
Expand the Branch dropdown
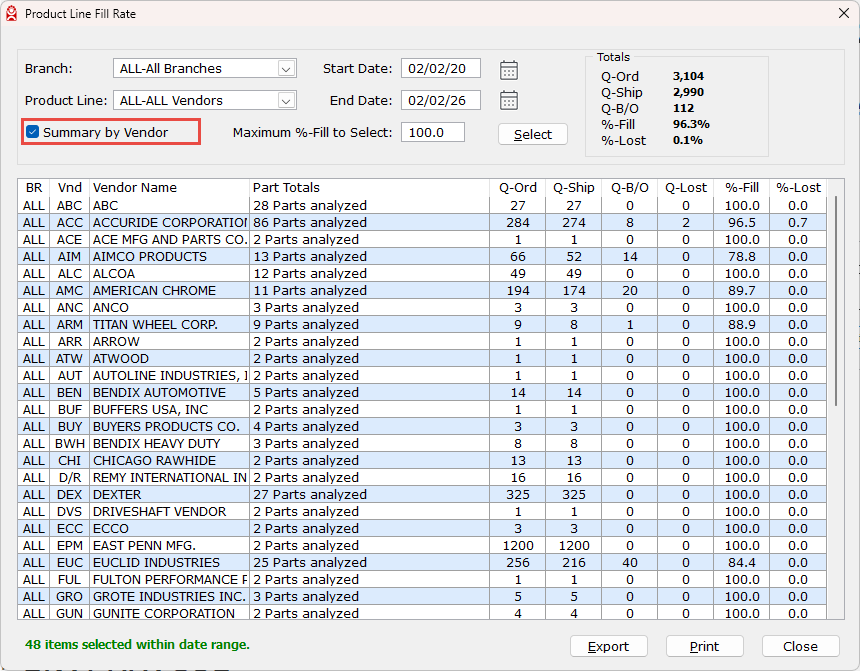(x=286, y=69)
